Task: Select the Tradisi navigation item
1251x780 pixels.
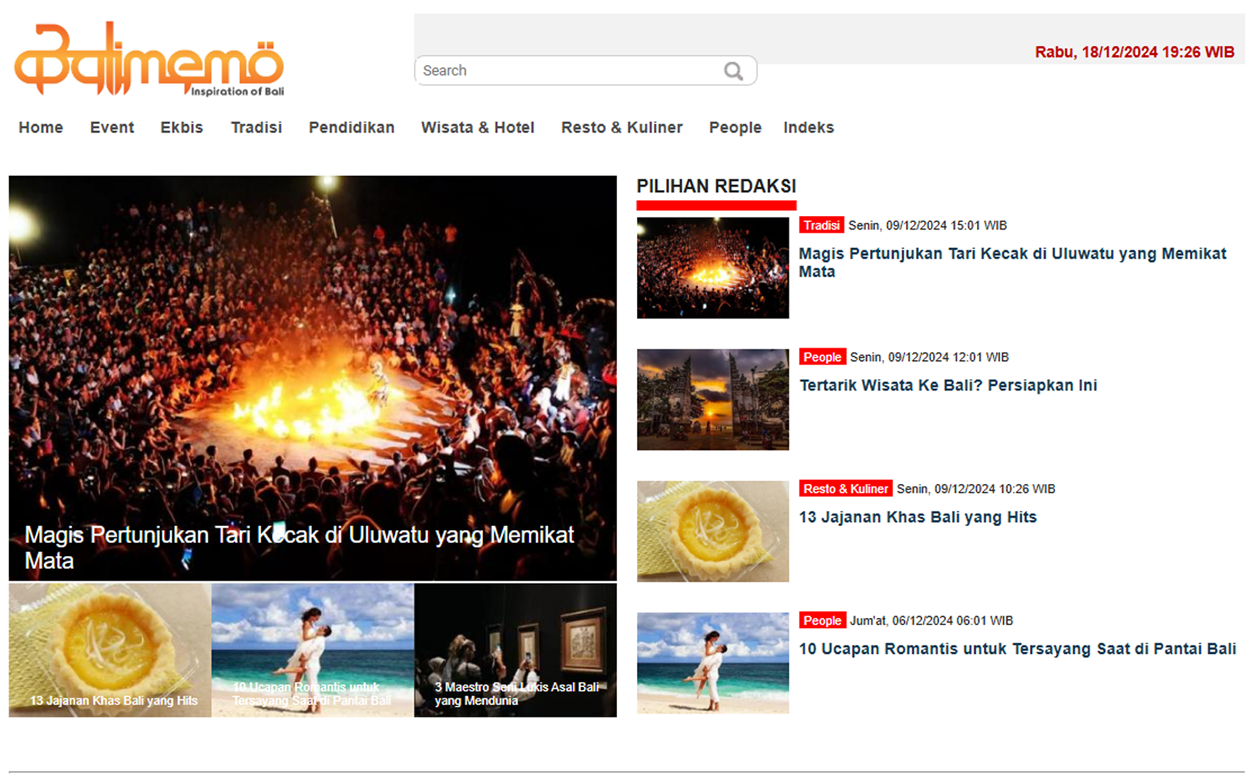Action: pyautogui.click(x=256, y=128)
